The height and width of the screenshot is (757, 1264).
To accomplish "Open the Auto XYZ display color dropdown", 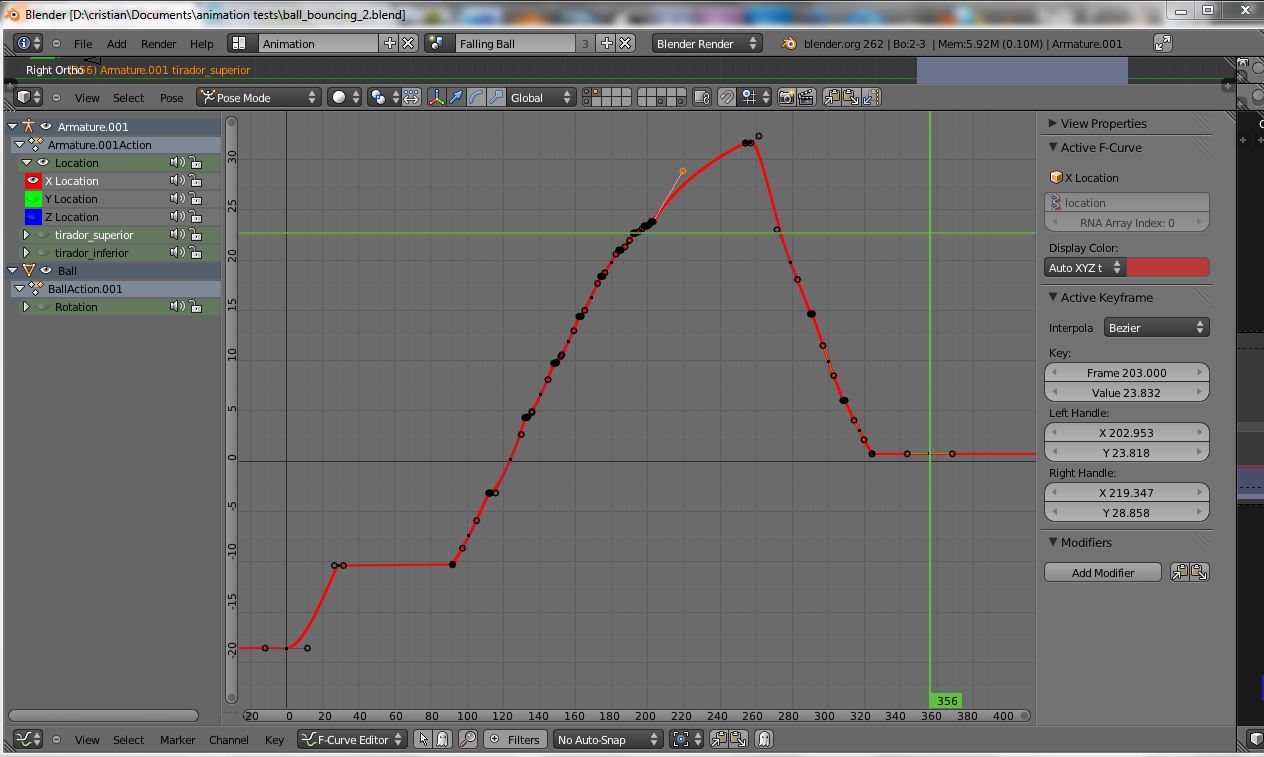I will [x=1085, y=267].
